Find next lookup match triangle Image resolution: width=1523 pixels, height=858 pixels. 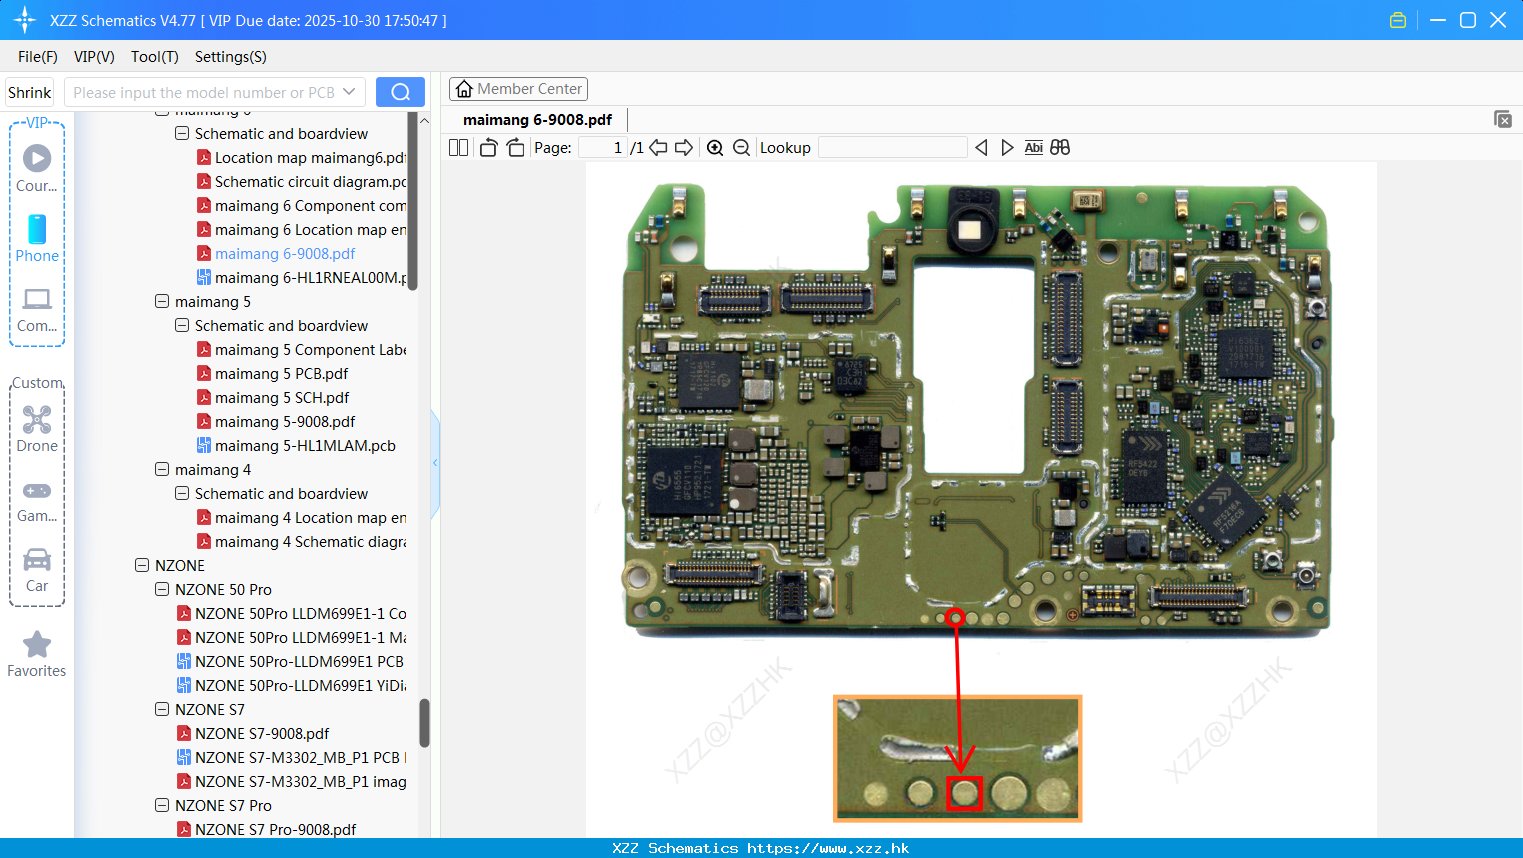(x=1007, y=147)
